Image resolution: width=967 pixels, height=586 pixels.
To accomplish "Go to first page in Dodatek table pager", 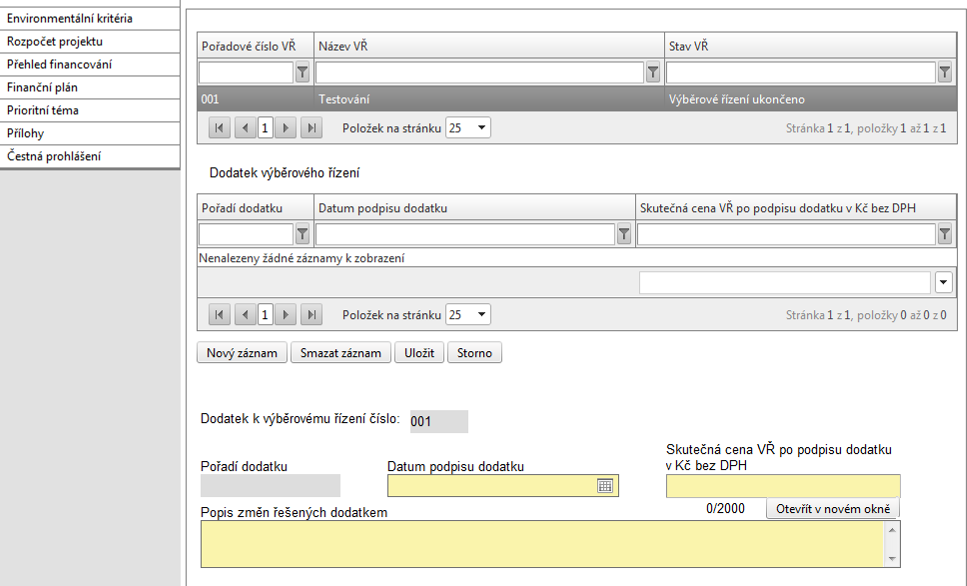I will coord(219,315).
